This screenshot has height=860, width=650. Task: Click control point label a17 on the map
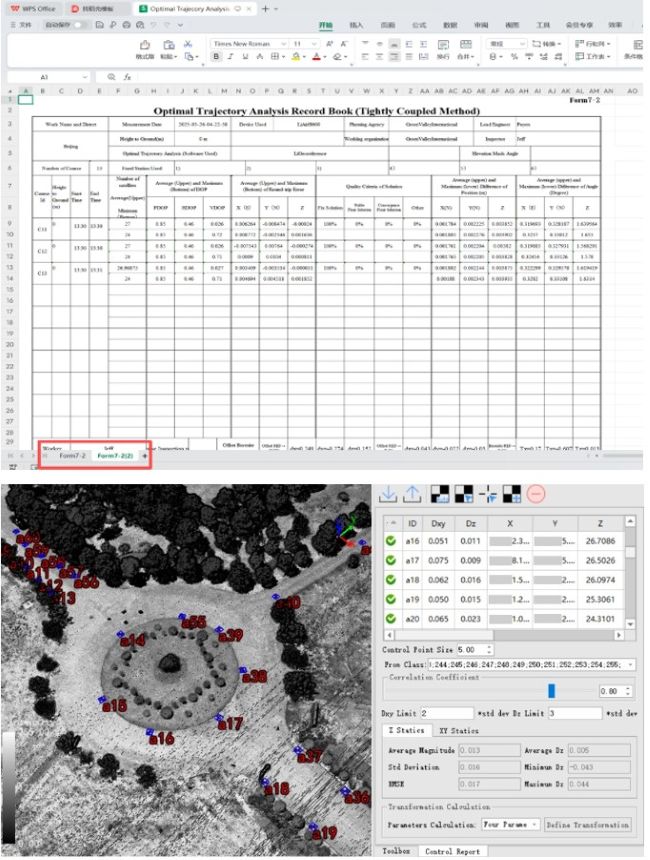pyautogui.click(x=230, y=724)
